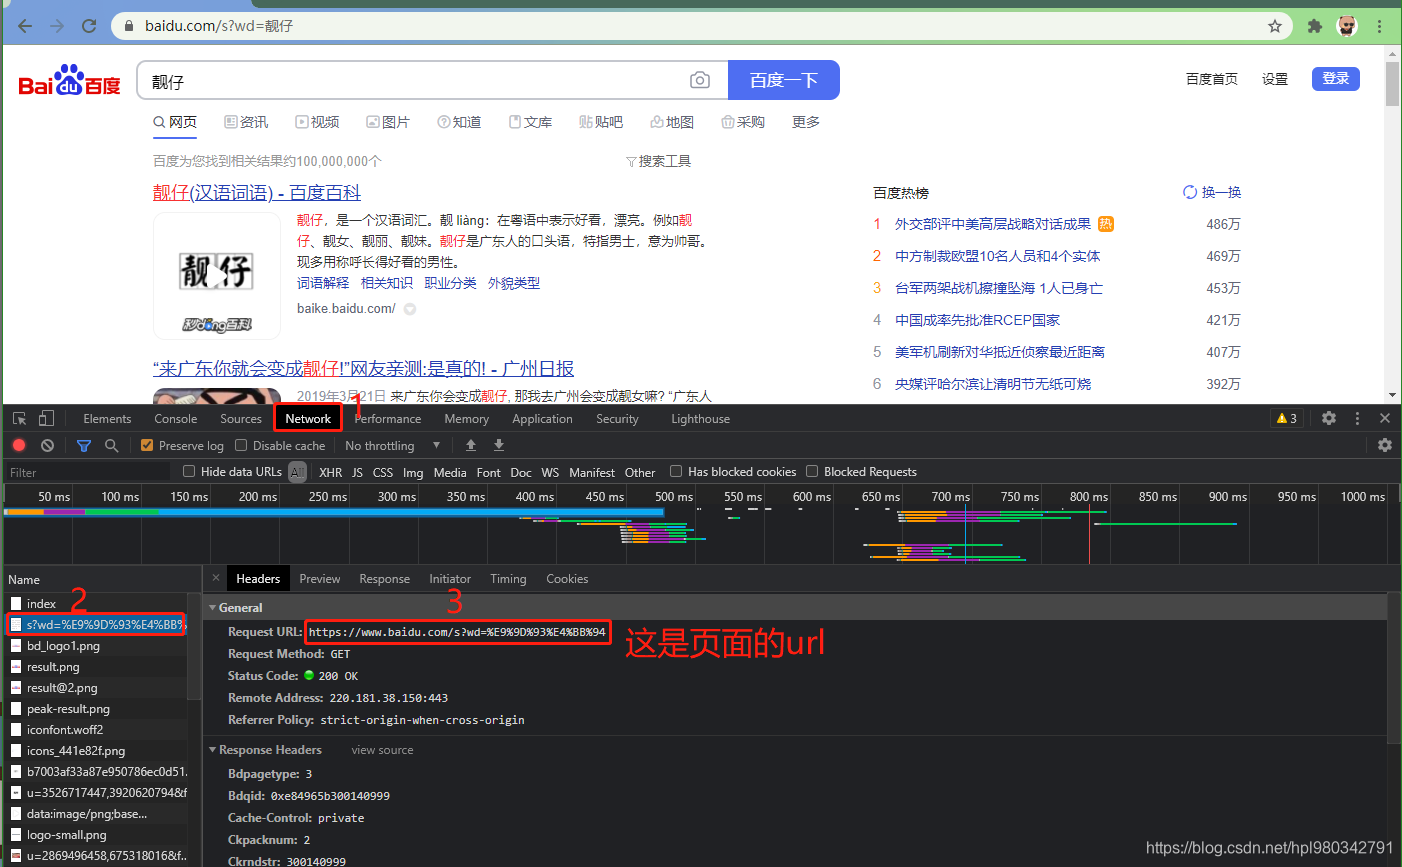Open the network panel settings gear
The height and width of the screenshot is (867, 1402).
pyautogui.click(x=1385, y=445)
